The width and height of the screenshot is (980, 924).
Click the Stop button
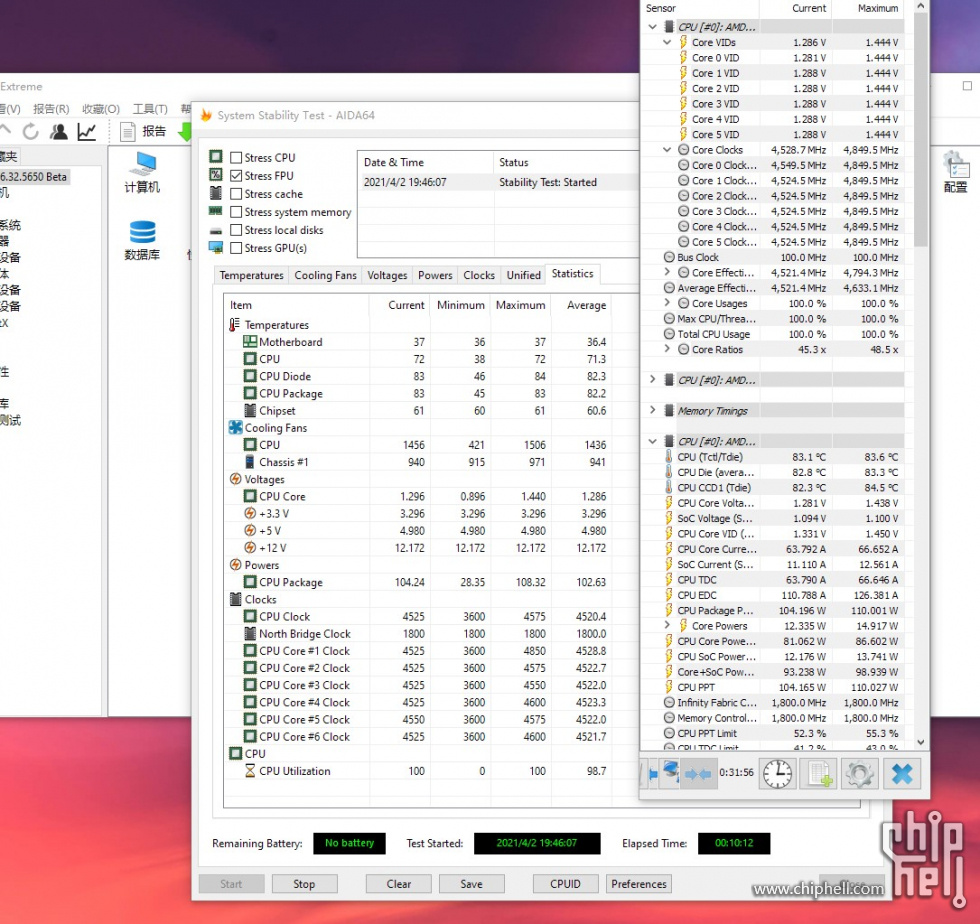pos(304,883)
